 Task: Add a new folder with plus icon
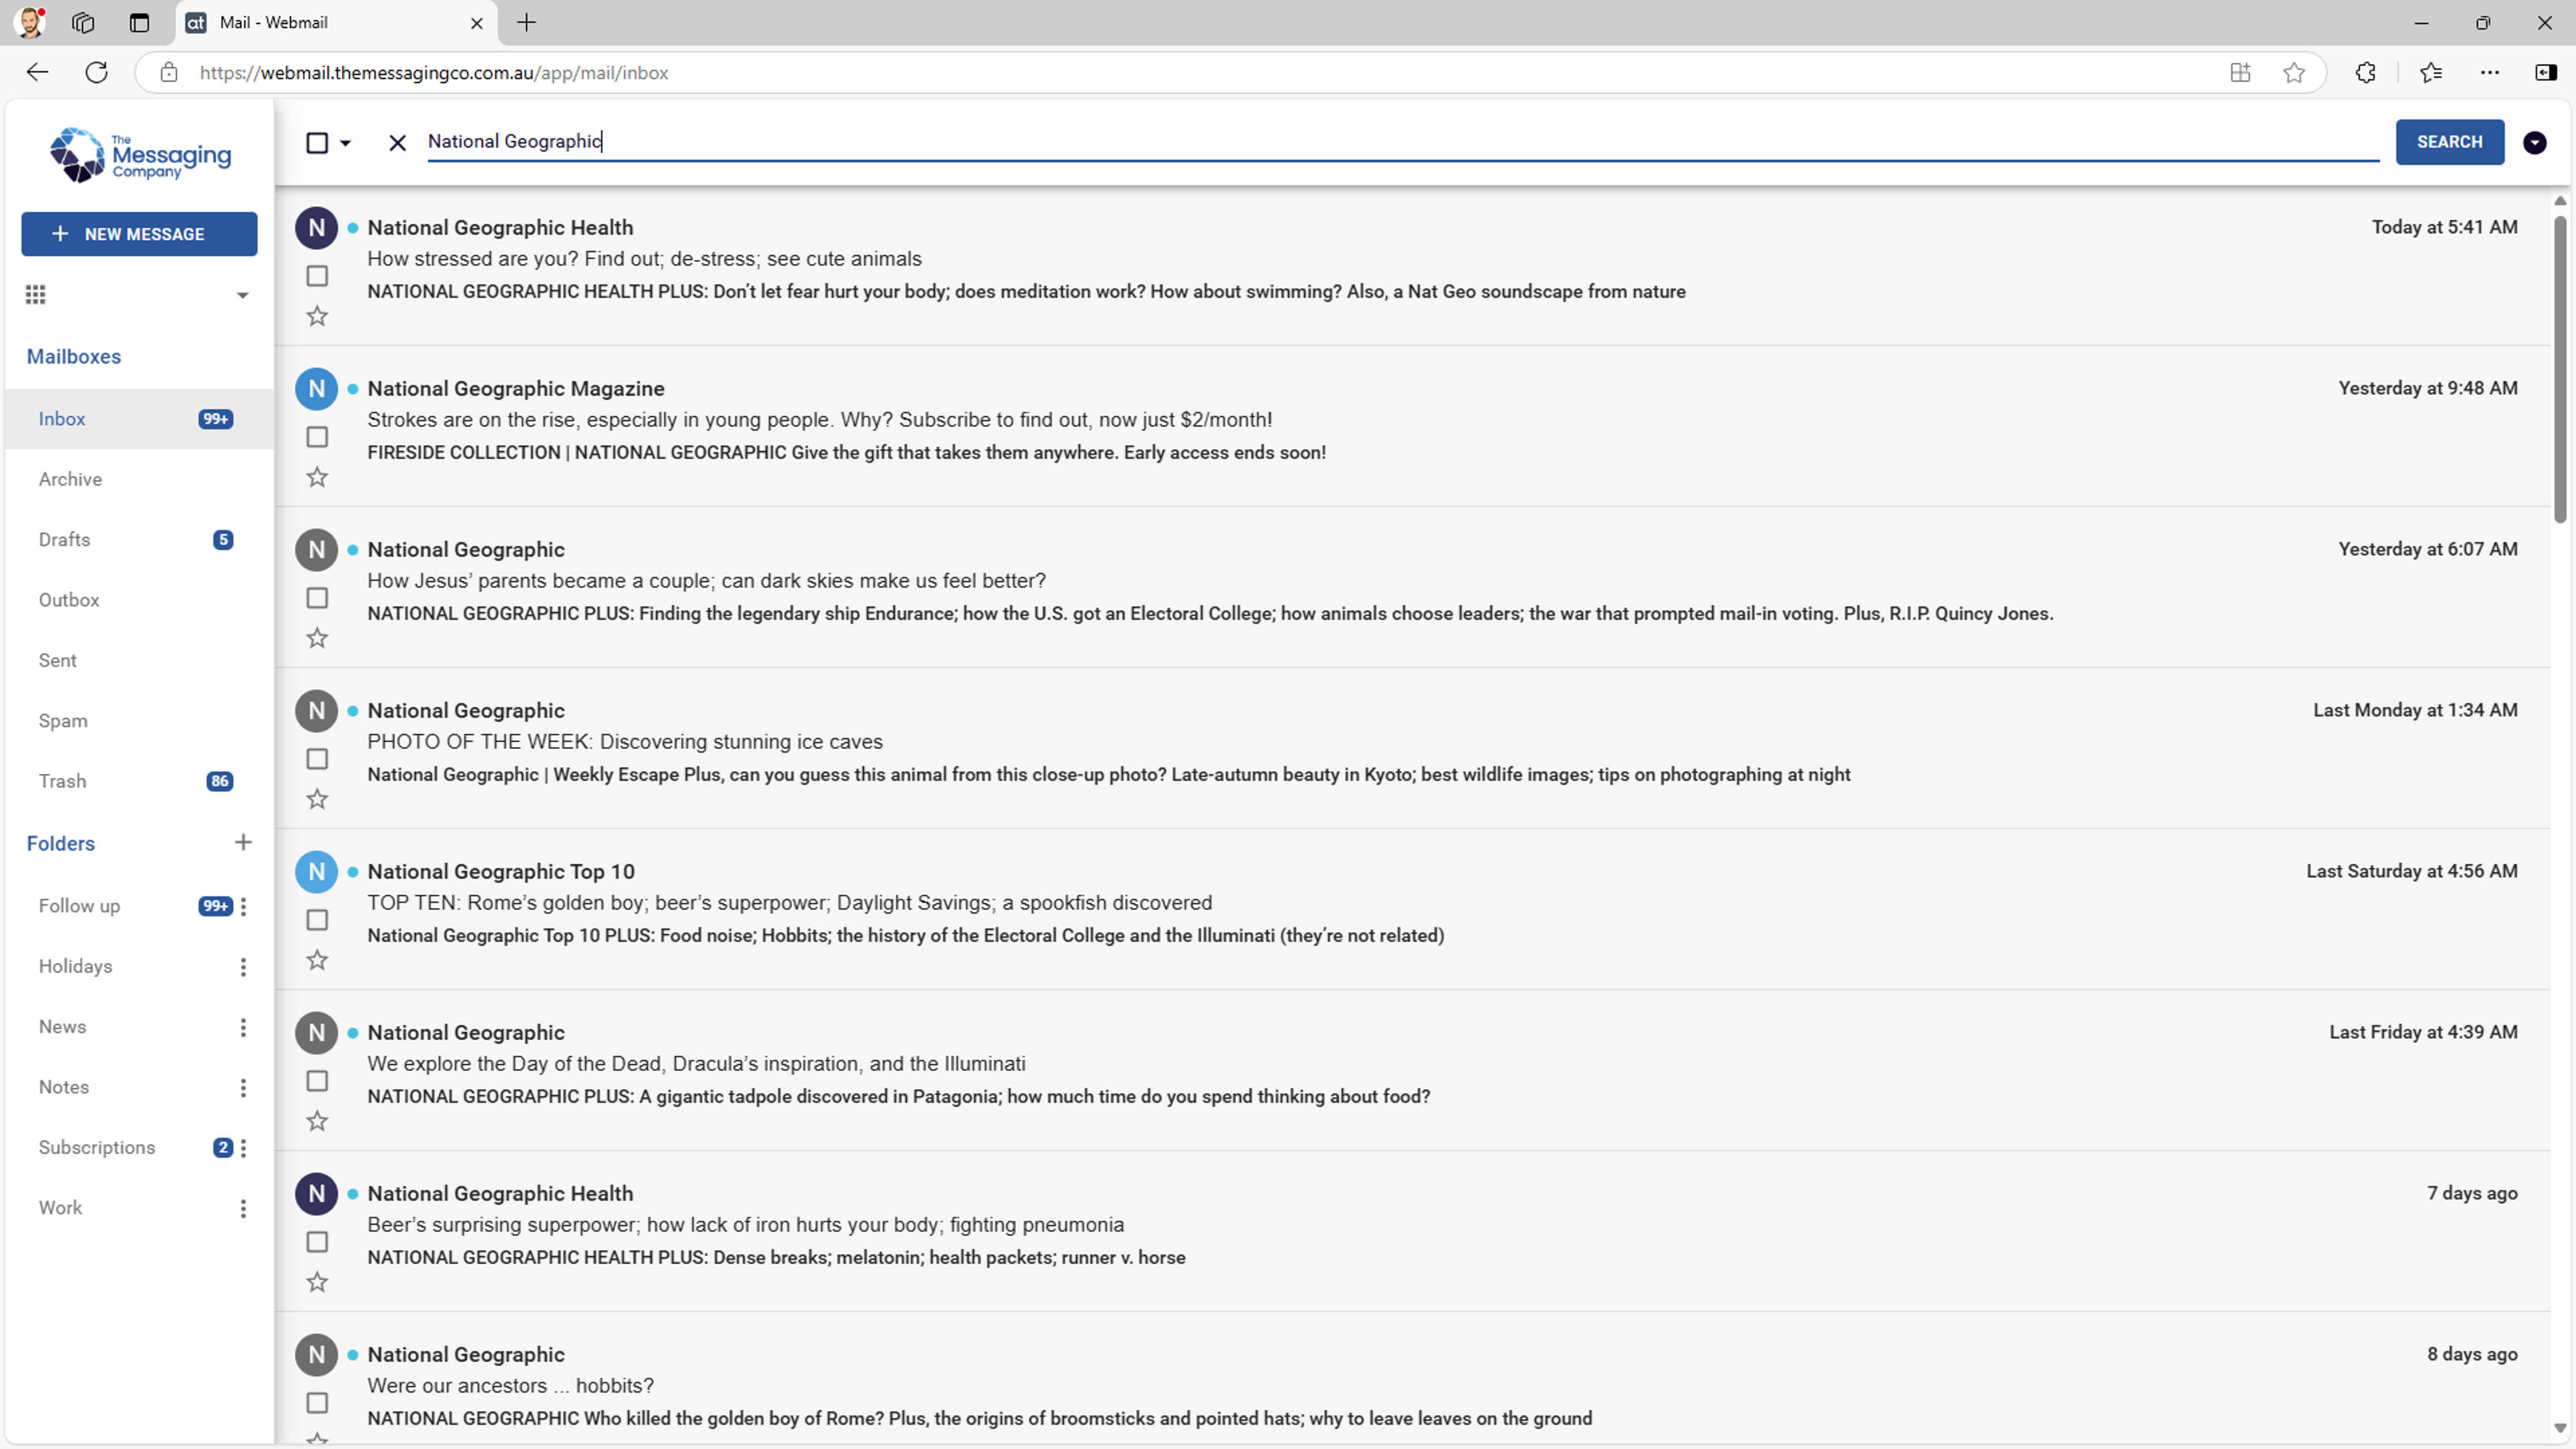tap(243, 842)
